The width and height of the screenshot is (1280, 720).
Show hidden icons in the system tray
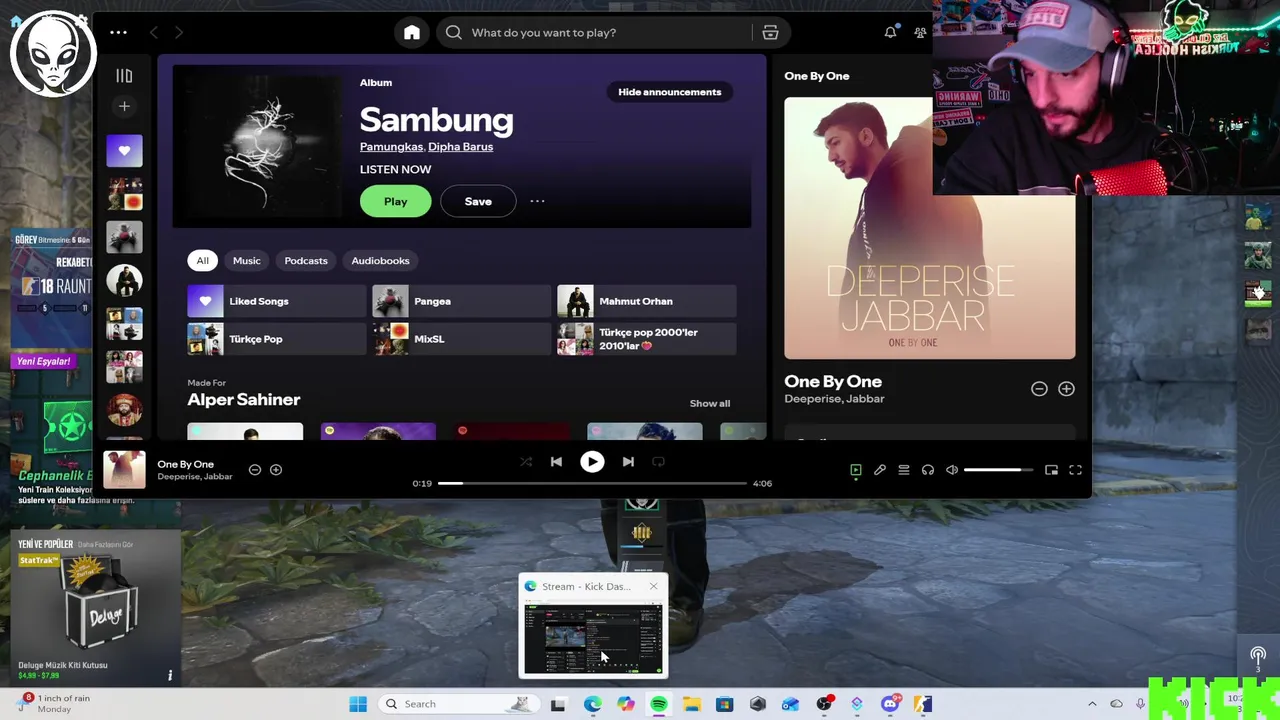click(1092, 704)
